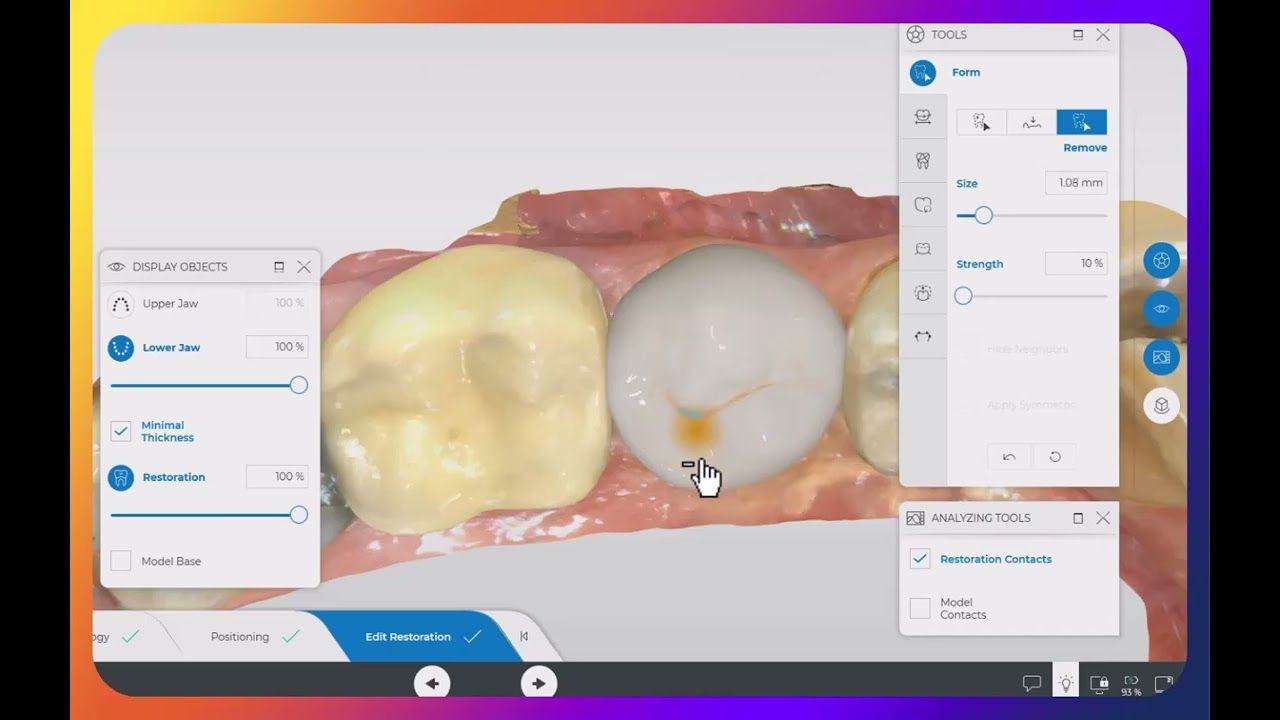
Task: Enable the Model Base checkbox
Action: click(x=121, y=561)
